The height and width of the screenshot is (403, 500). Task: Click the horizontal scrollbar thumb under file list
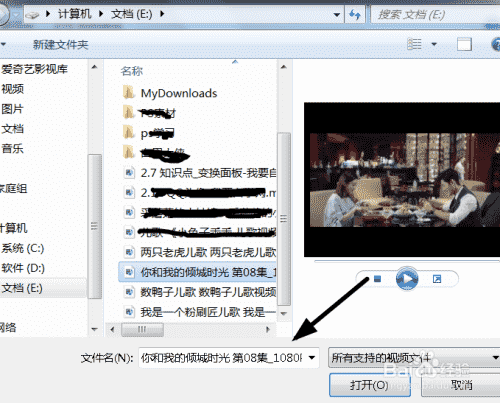coord(142,329)
